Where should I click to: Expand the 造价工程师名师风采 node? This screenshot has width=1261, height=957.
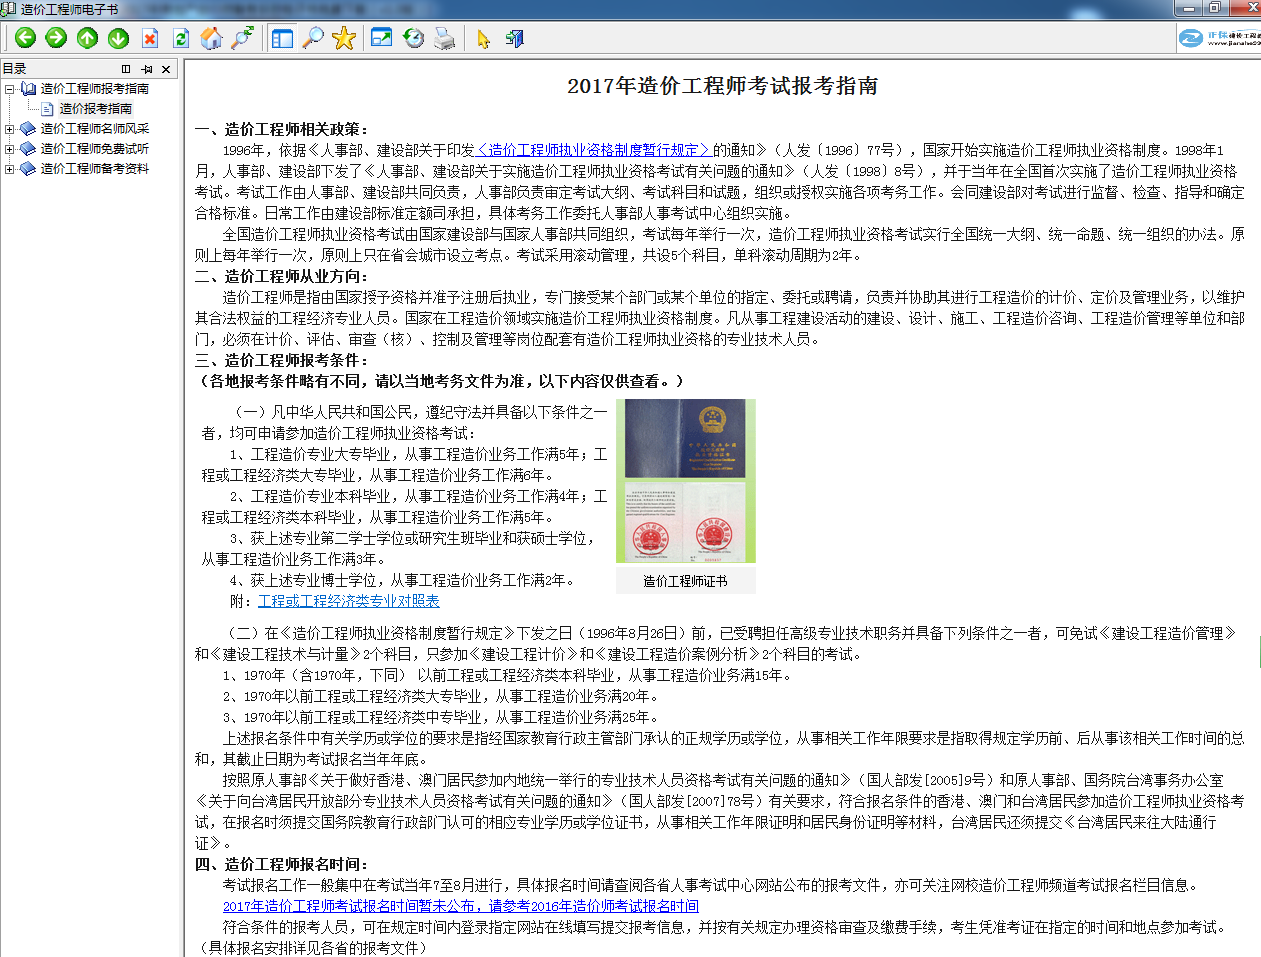10,128
